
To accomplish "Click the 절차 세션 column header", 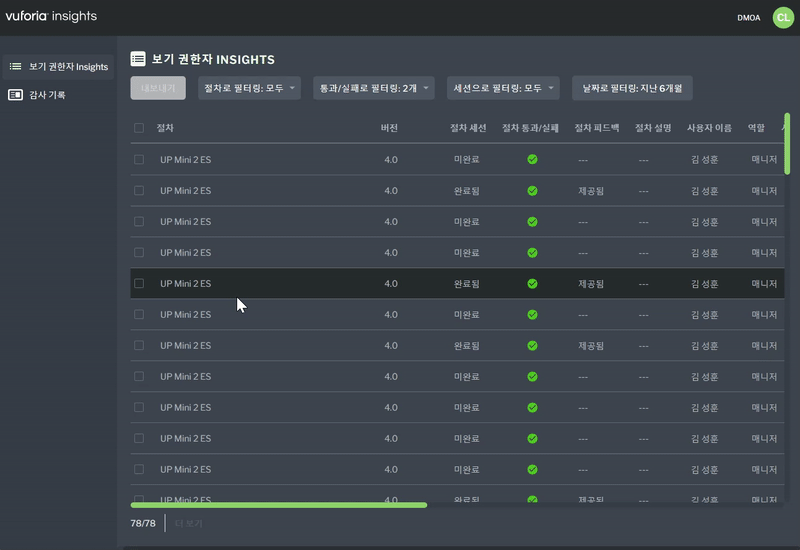I will [467, 128].
